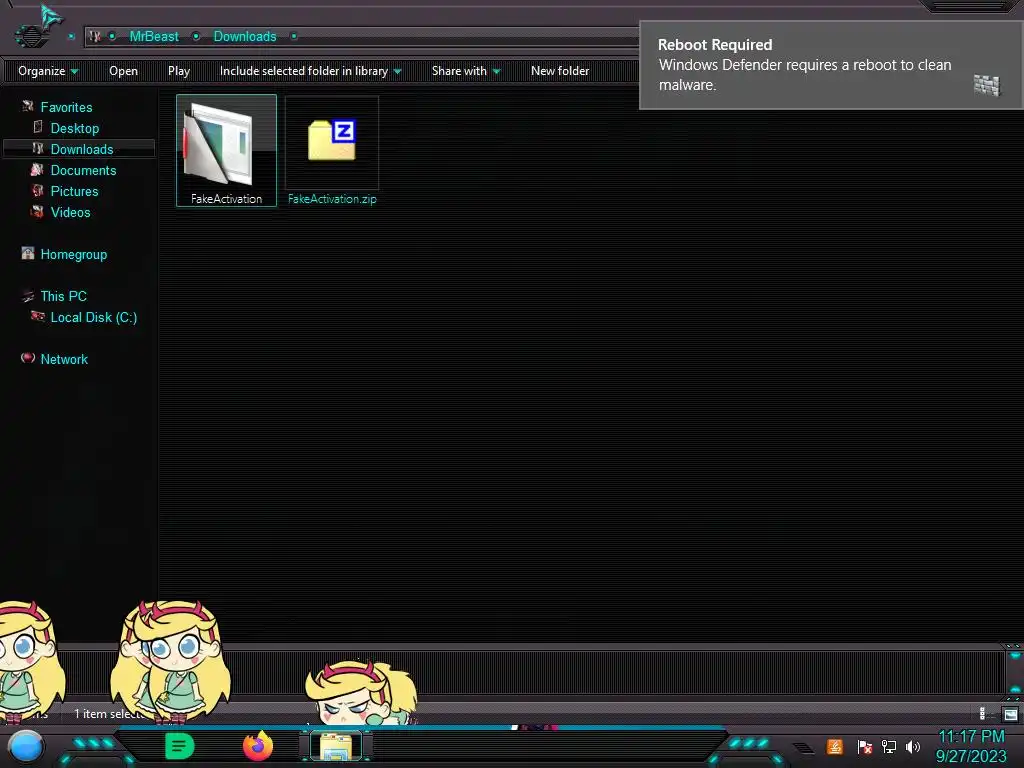Open the green notes app in taskbar
Viewport: 1024px width, 768px height.
point(180,746)
